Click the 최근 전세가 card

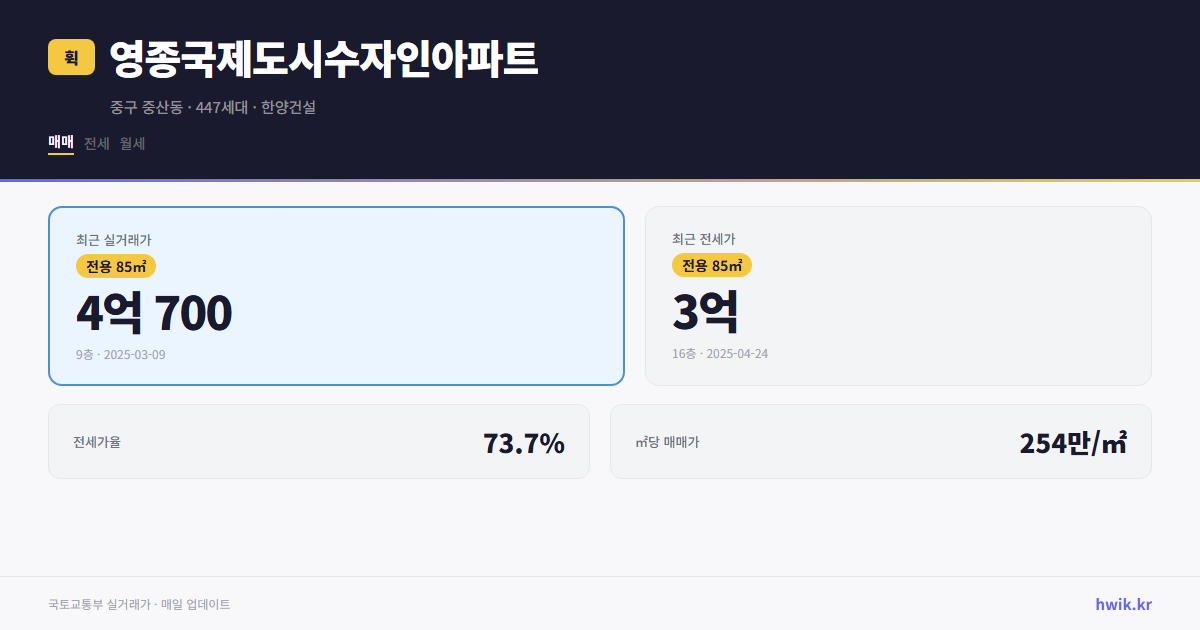[x=898, y=295]
